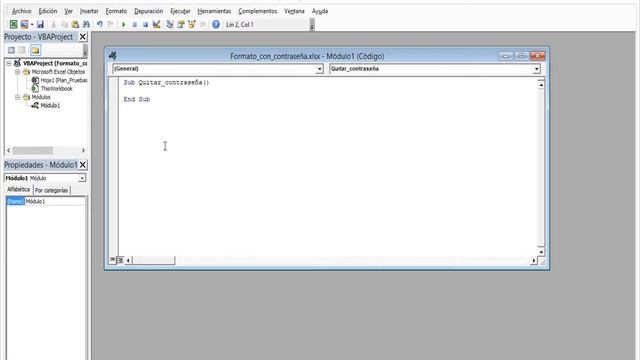Open the Módulo1 object dropdown in Properties
This screenshot has height=360, width=640.
point(82,178)
